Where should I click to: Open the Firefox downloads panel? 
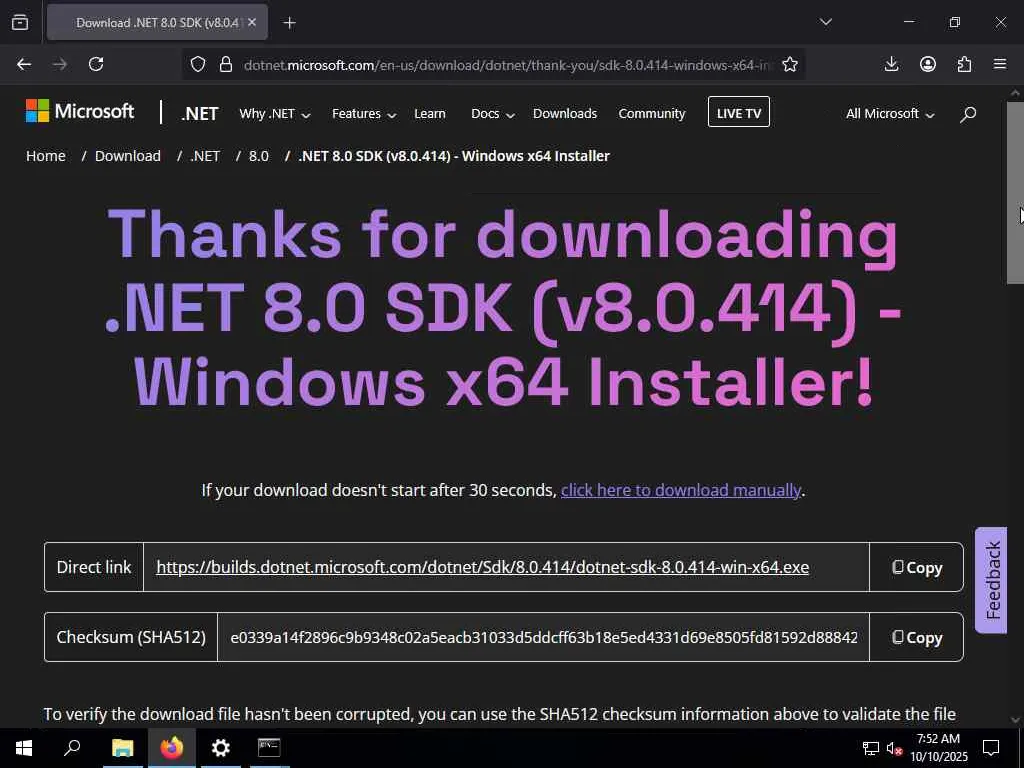pyautogui.click(x=891, y=64)
